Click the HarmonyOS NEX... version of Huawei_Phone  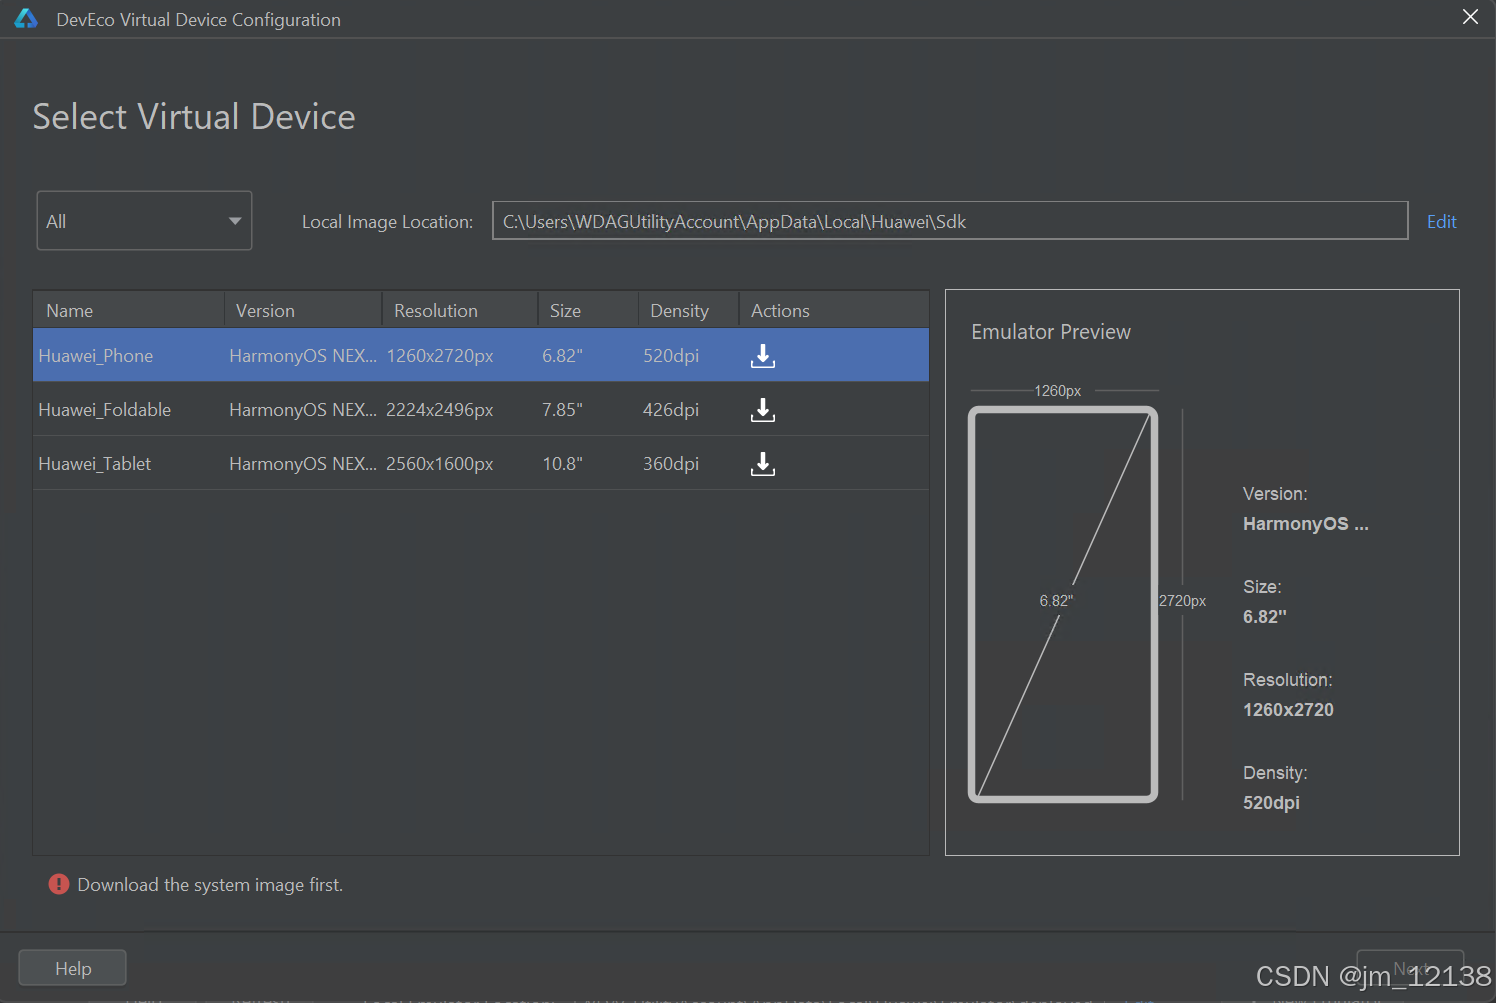(303, 356)
